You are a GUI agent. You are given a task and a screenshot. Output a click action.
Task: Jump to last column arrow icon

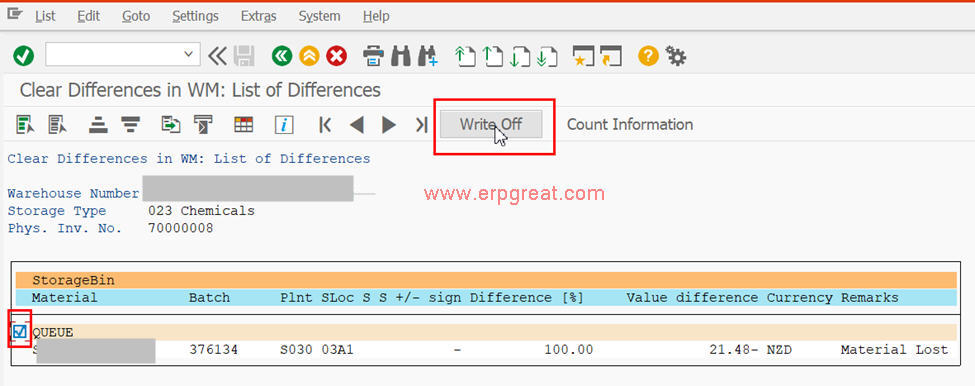pos(422,125)
